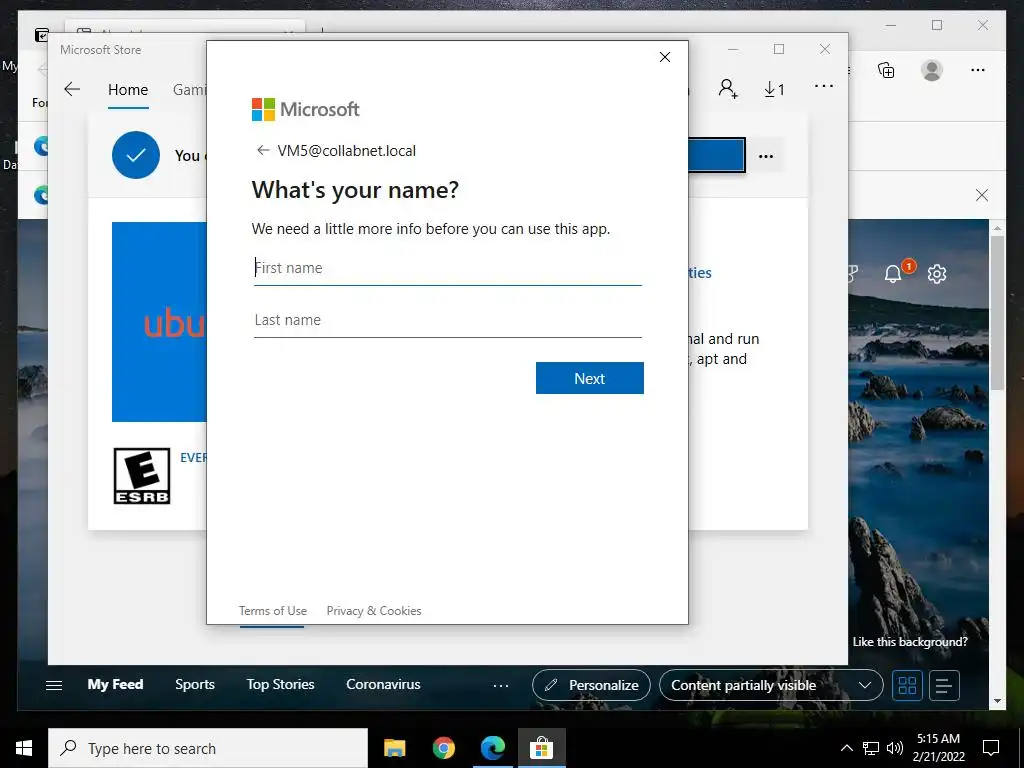Close the Microsoft sign-in dialog

click(x=665, y=57)
